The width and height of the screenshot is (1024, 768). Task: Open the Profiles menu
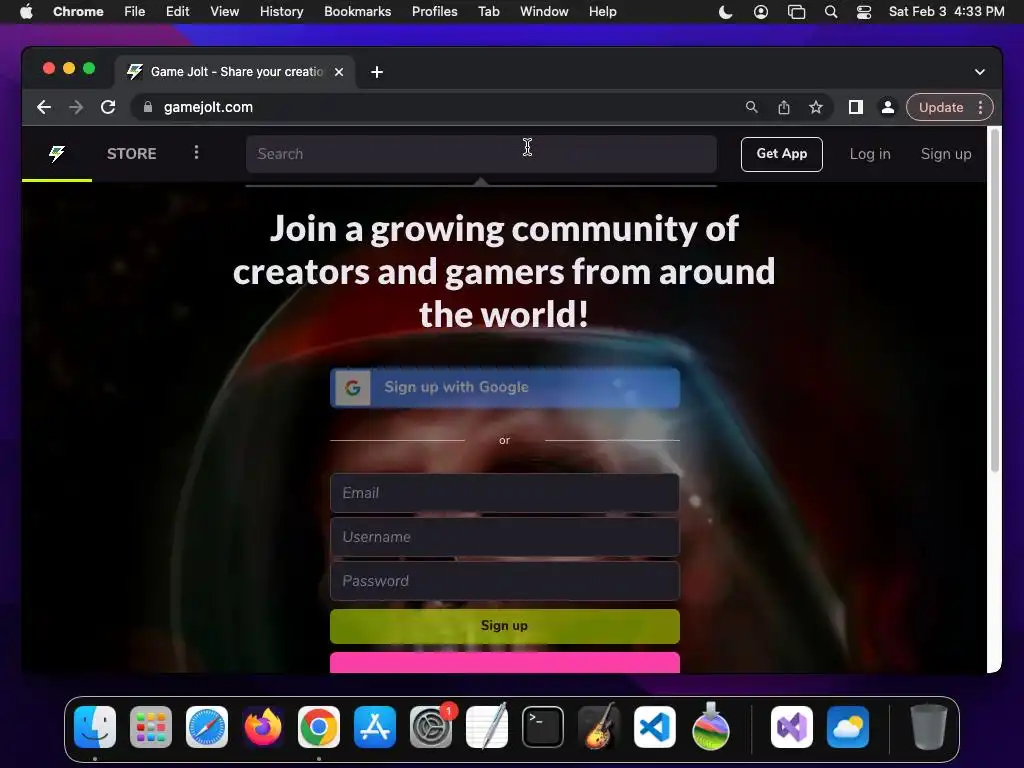pyautogui.click(x=434, y=12)
